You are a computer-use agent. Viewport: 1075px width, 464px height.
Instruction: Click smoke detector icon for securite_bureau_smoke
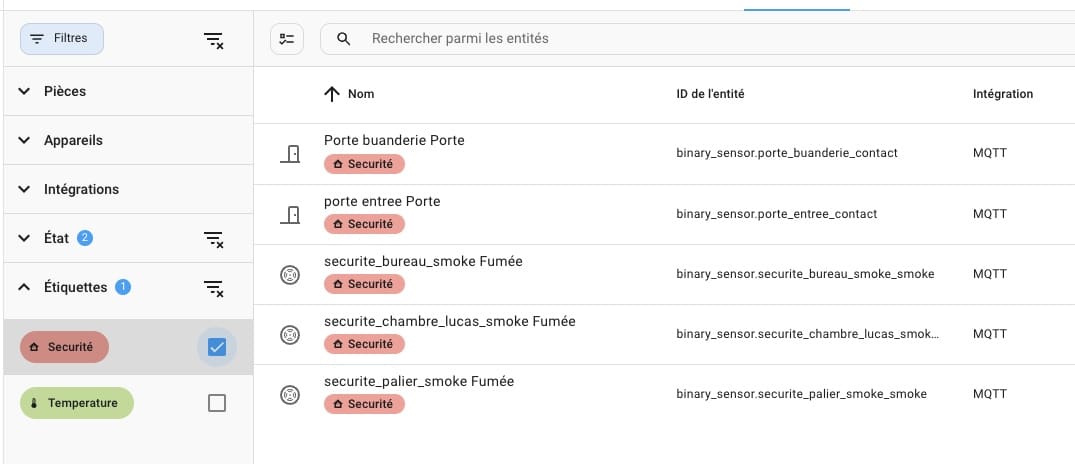[x=290, y=275]
